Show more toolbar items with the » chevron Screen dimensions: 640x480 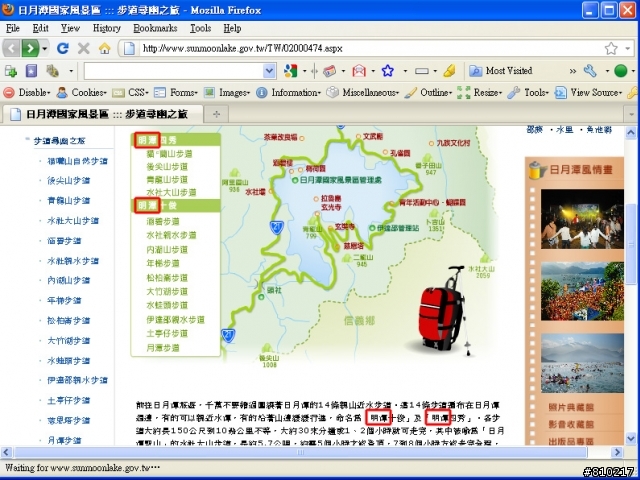click(573, 71)
